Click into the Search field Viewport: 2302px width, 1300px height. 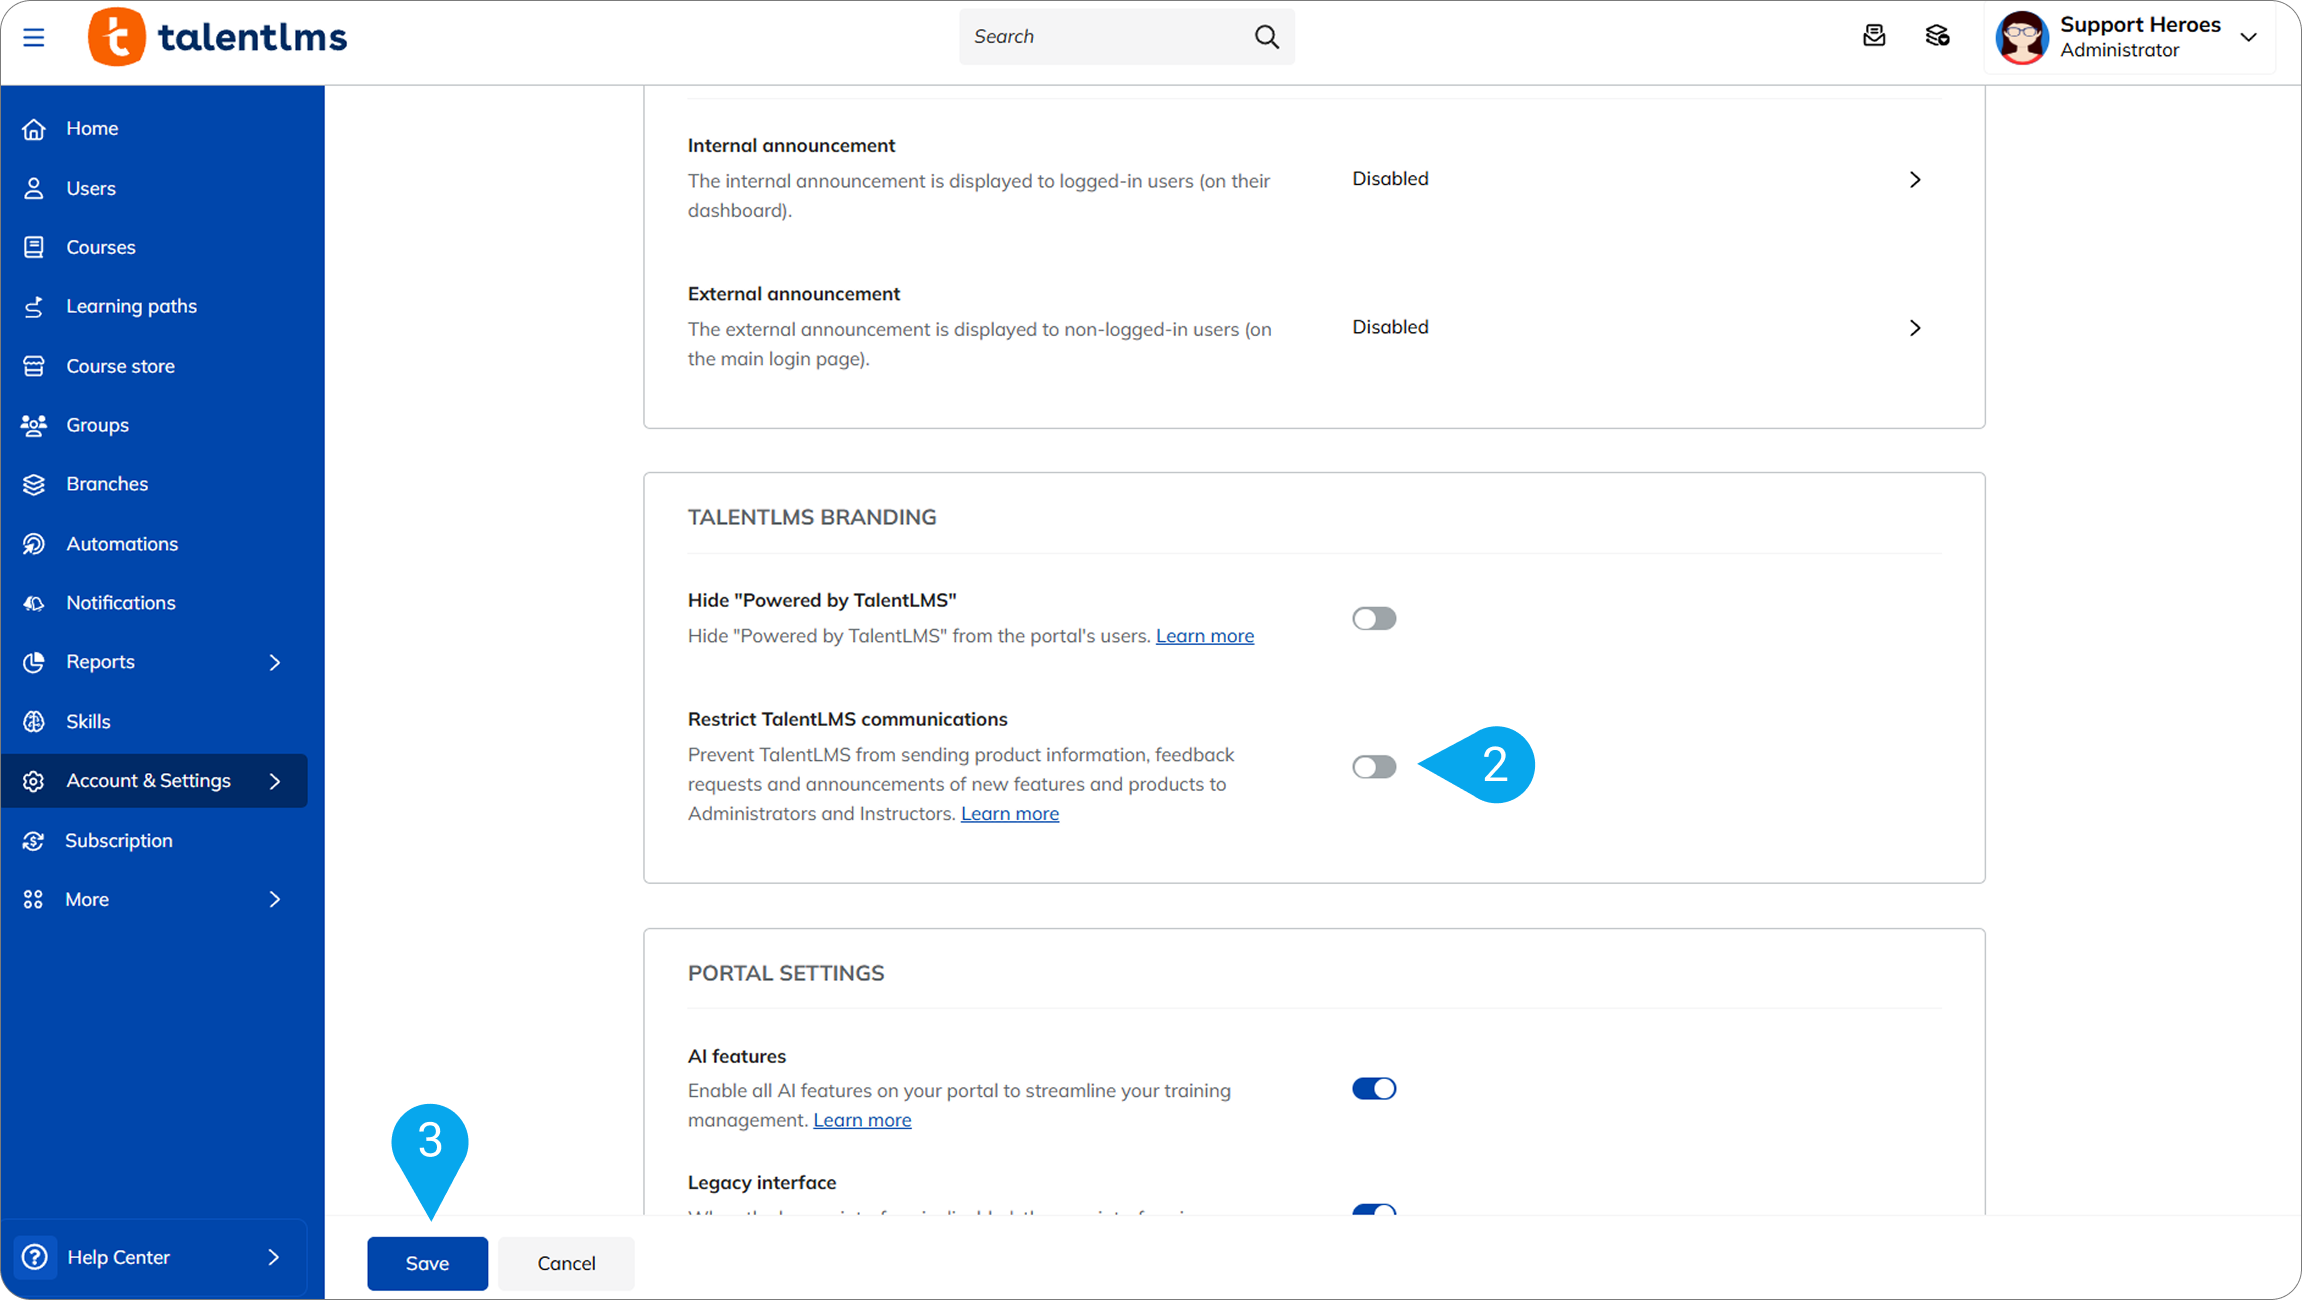point(1100,37)
